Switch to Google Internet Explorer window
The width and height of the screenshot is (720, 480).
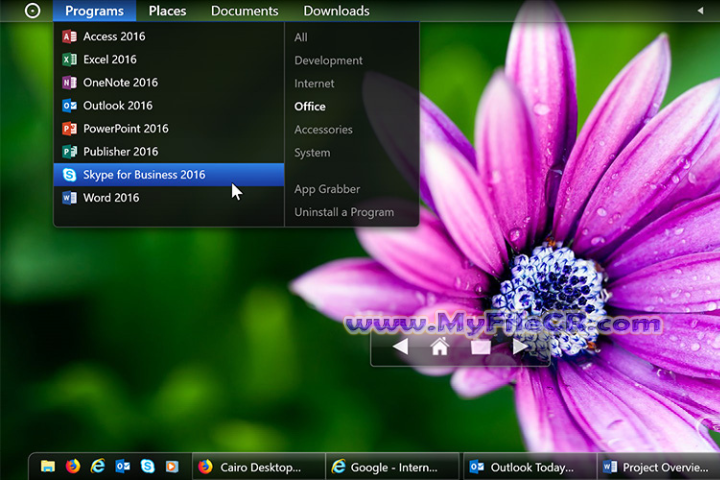393,467
